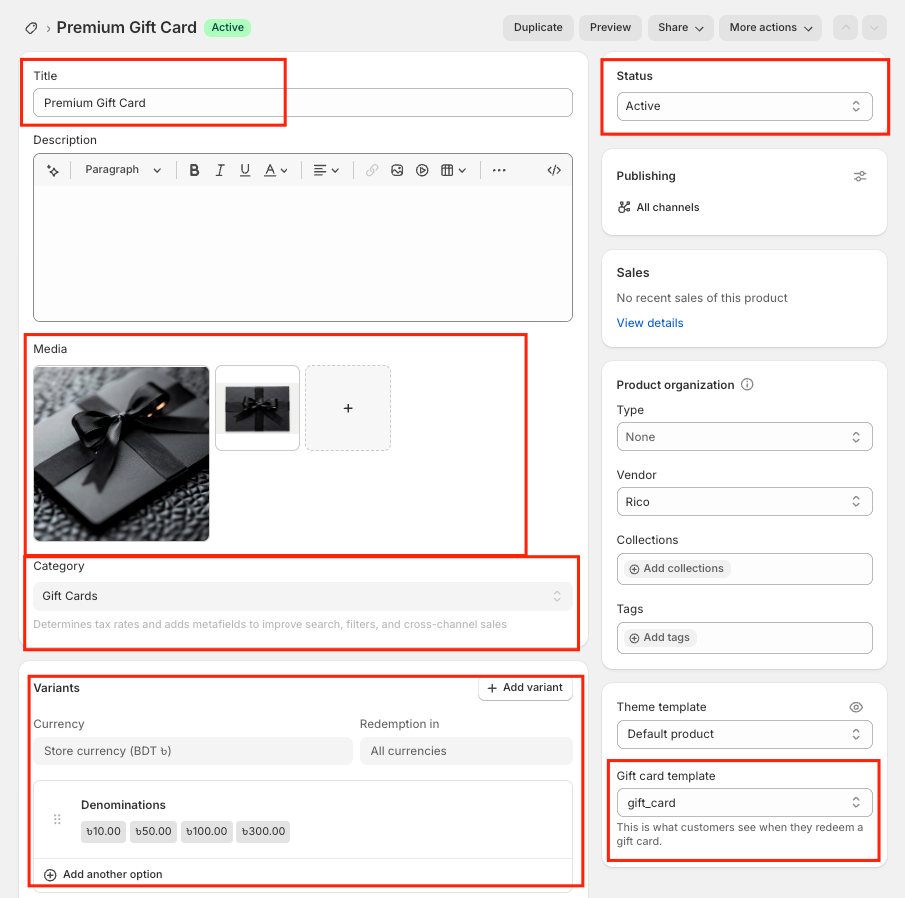Switch to HTML code view
This screenshot has height=898, width=905.
tap(554, 170)
